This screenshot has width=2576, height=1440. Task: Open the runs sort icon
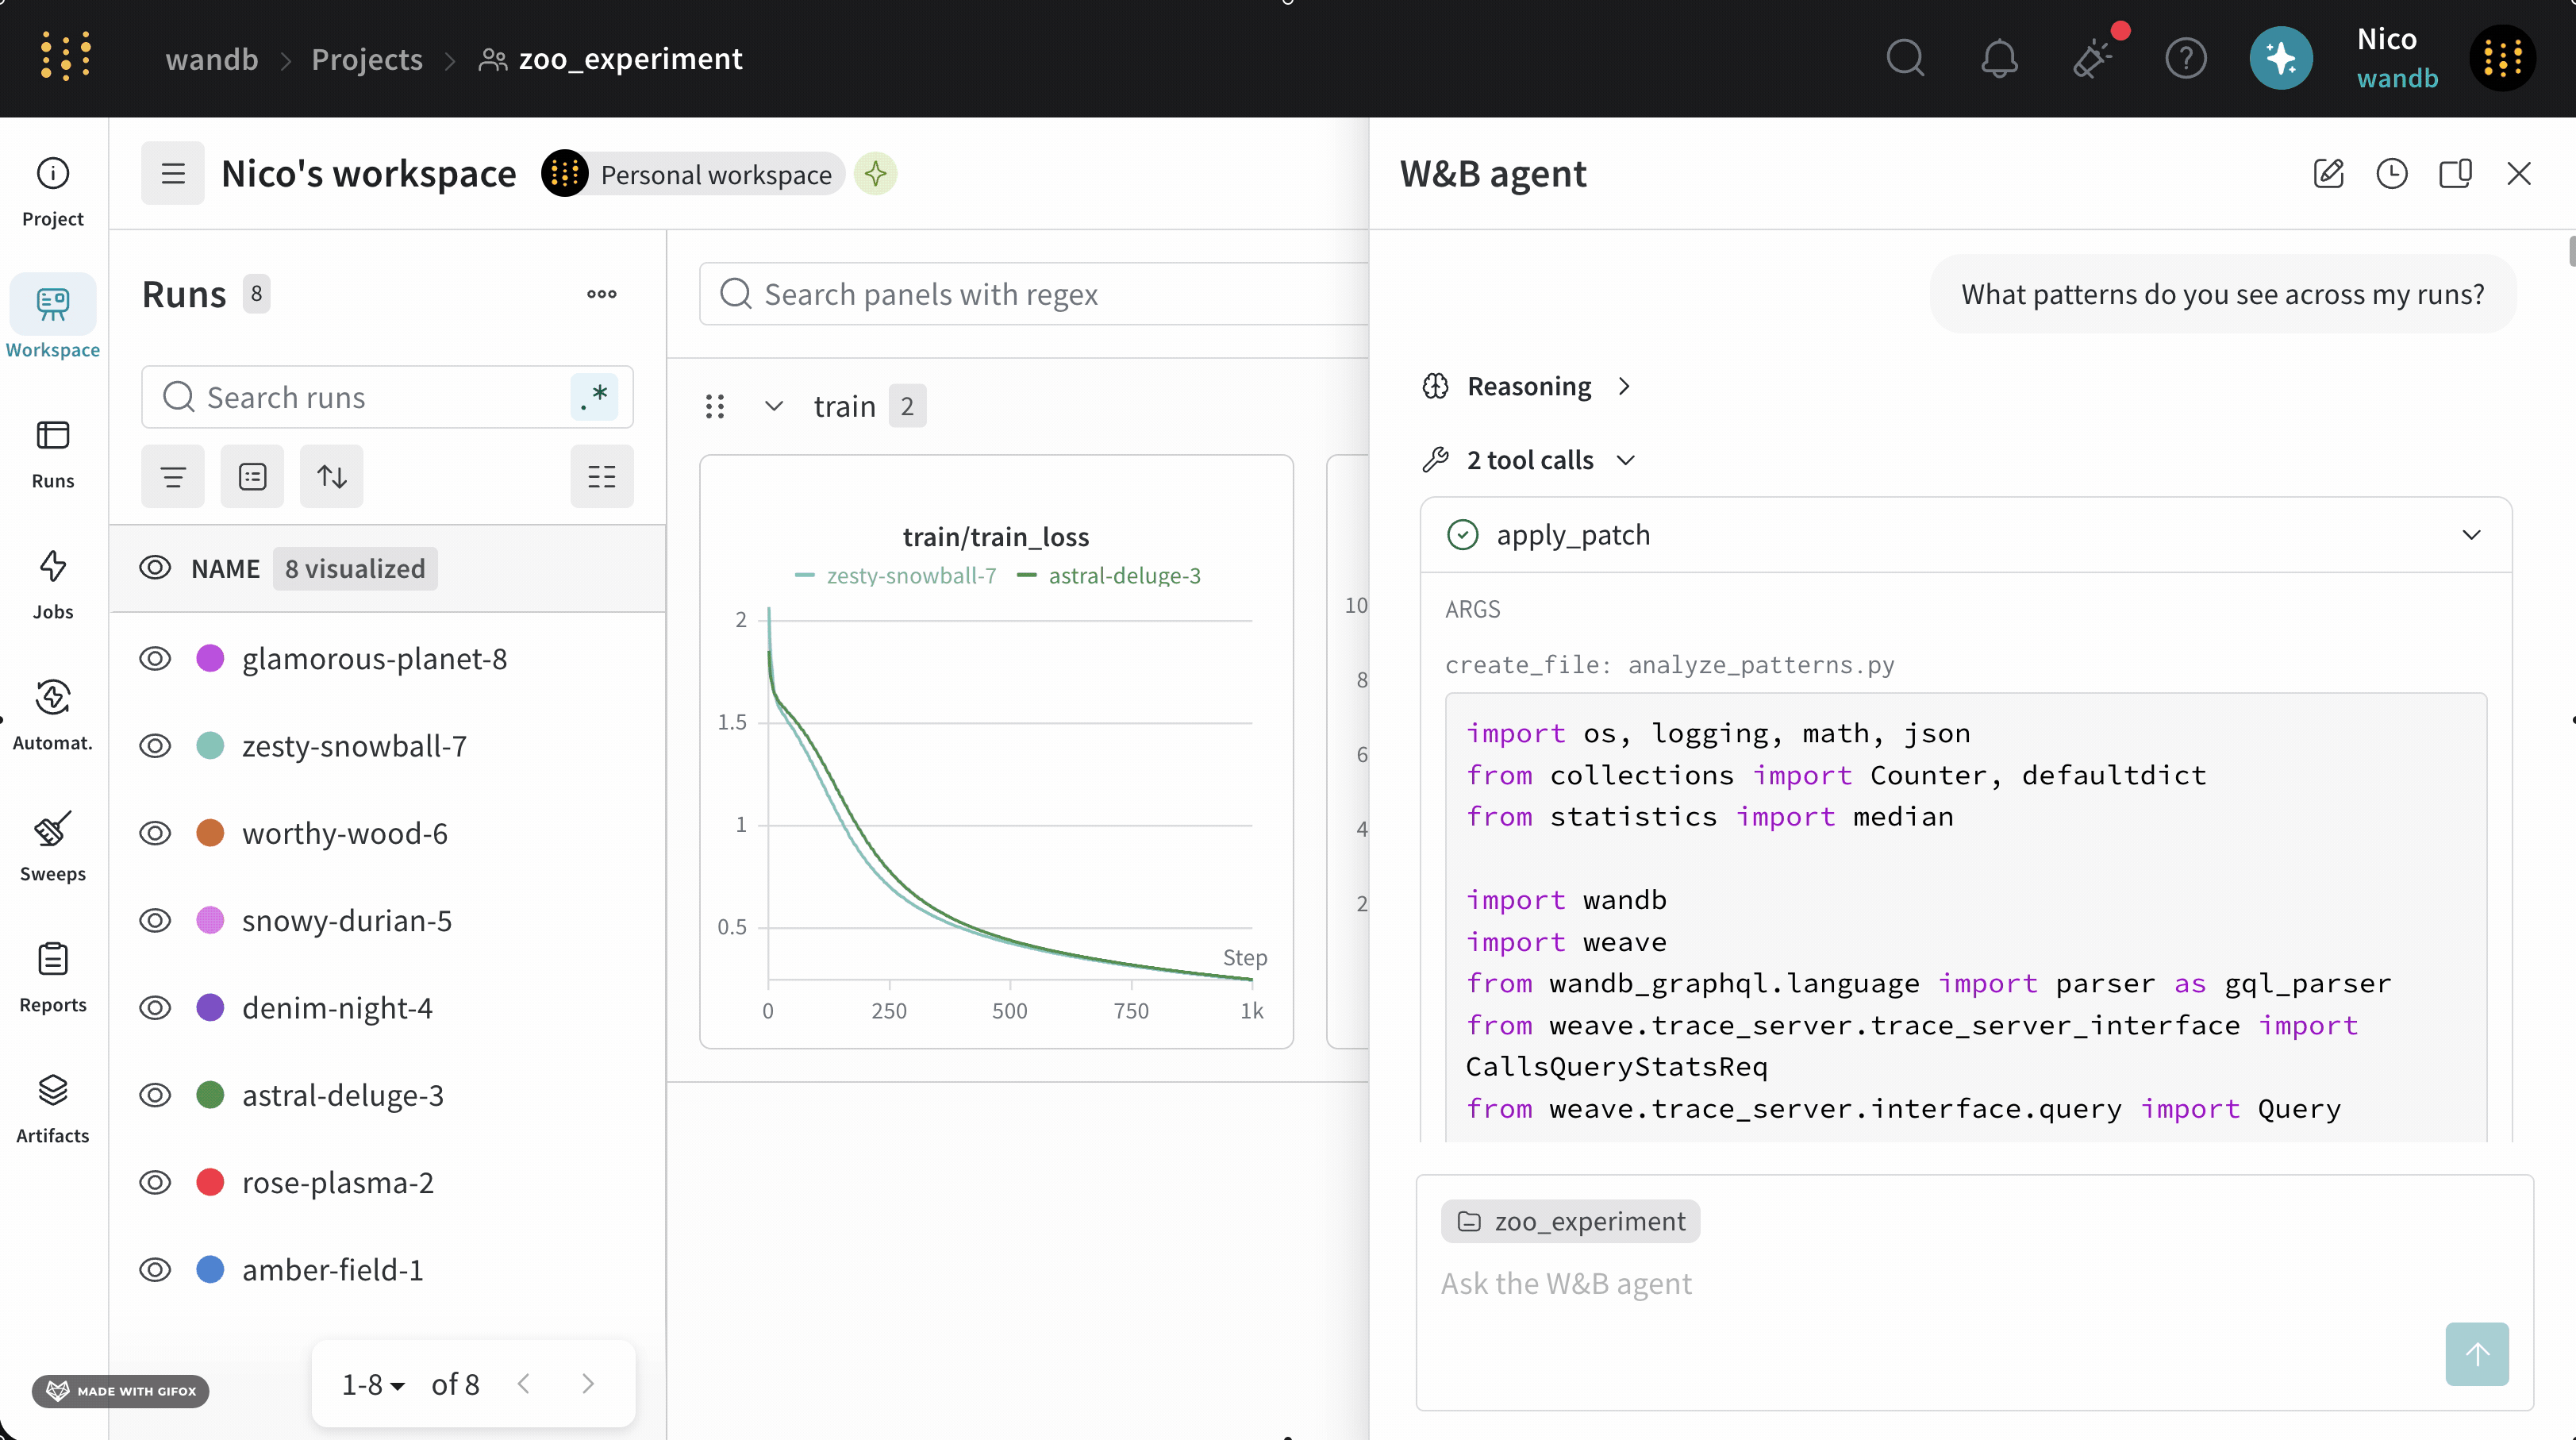pos(332,476)
